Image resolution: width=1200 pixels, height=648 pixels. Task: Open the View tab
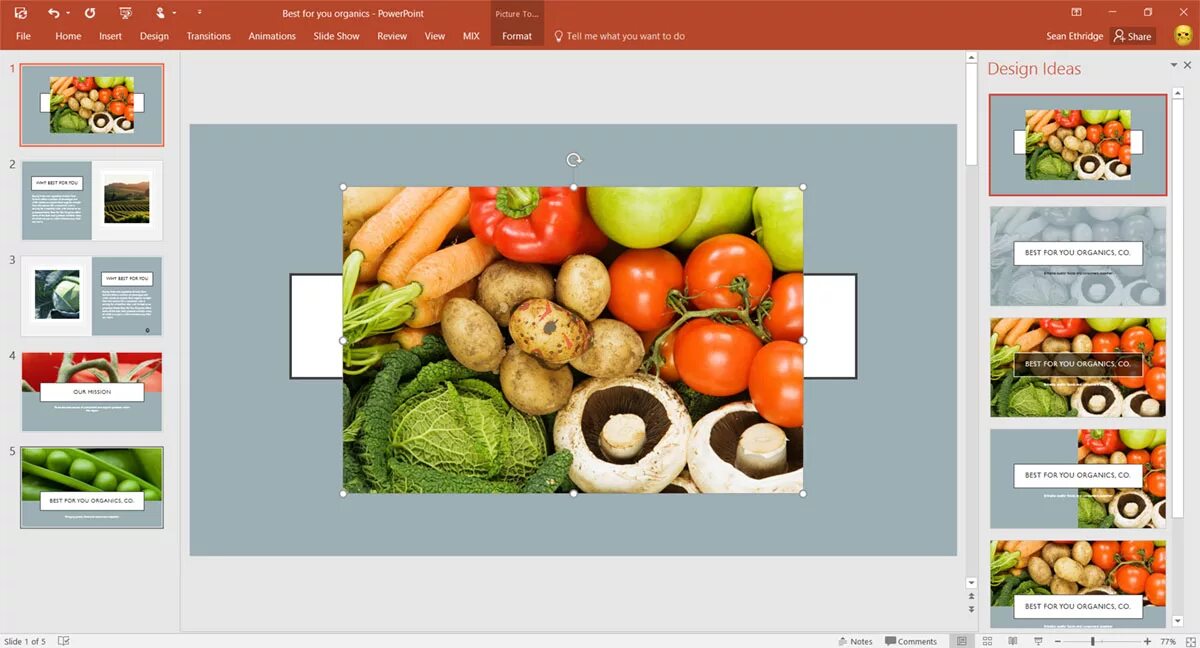click(435, 36)
